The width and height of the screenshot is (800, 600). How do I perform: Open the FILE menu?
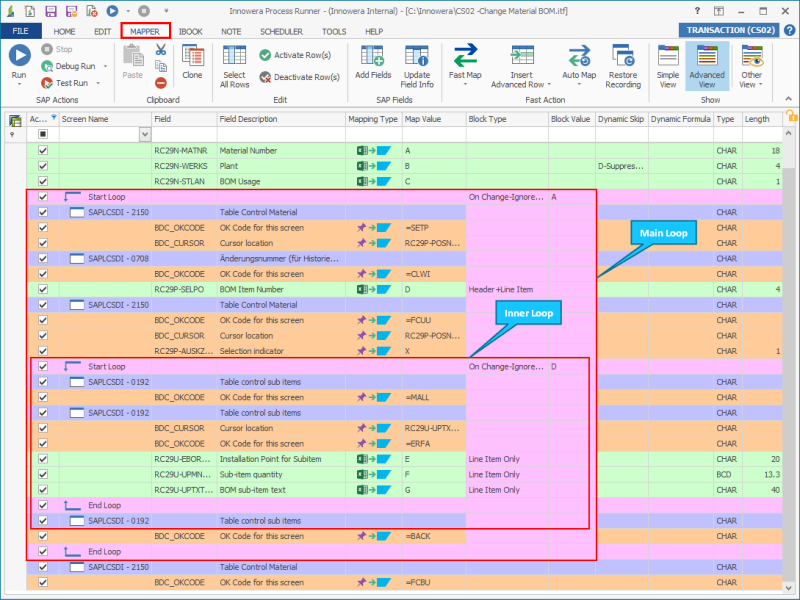(20, 31)
